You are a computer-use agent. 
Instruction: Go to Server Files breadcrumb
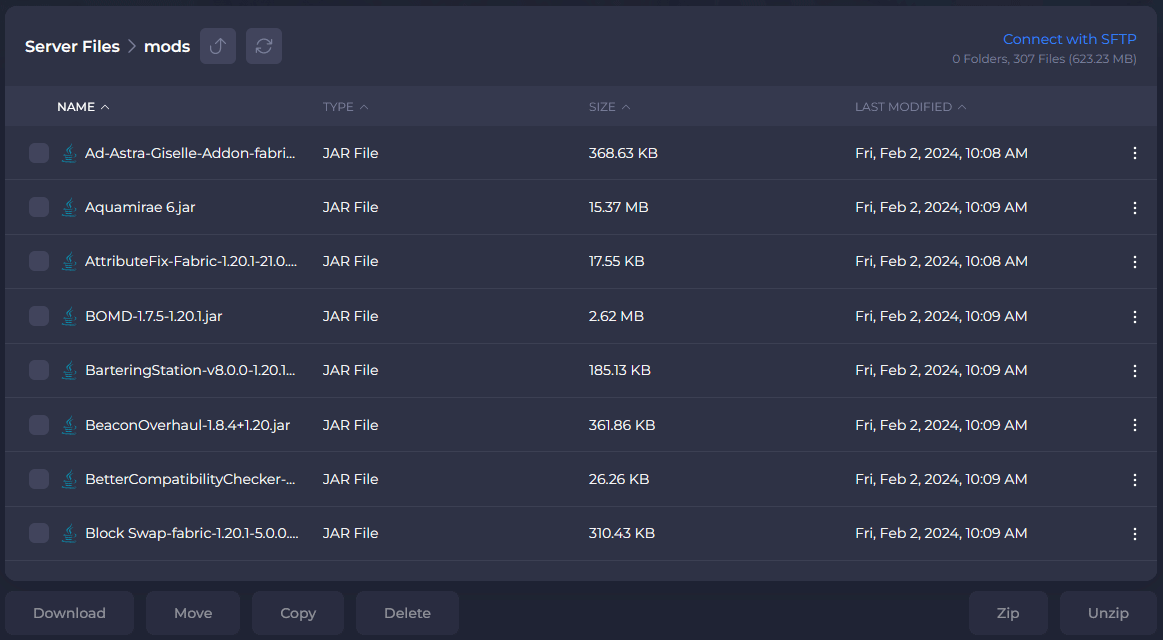tap(72, 47)
